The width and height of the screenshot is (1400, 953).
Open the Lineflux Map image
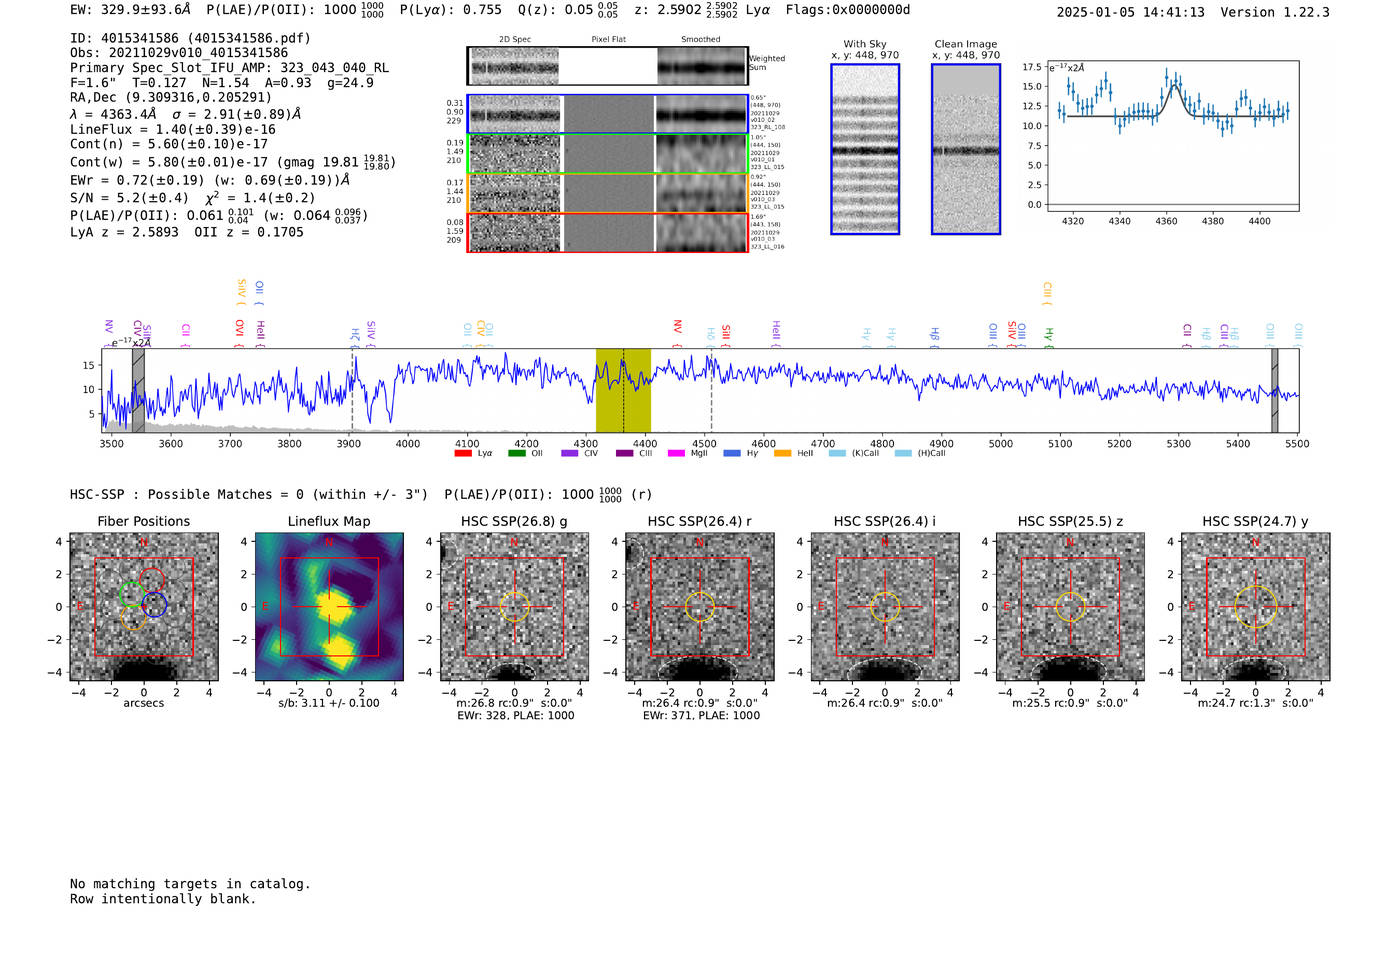(329, 607)
